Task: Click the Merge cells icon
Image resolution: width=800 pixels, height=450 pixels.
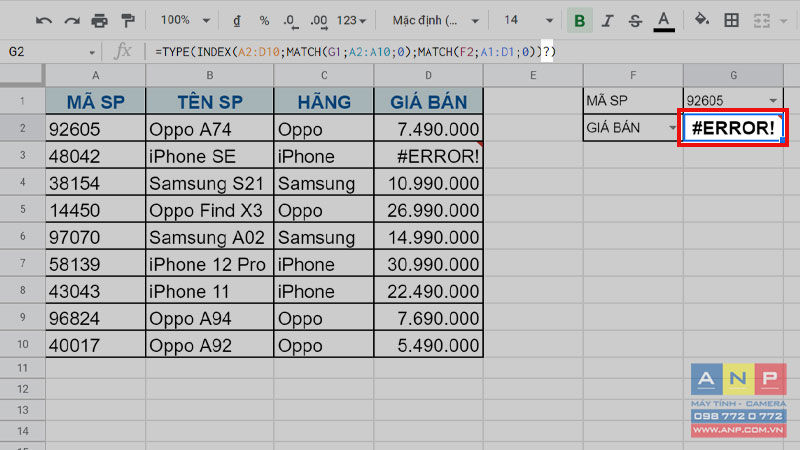Action: tap(761, 21)
